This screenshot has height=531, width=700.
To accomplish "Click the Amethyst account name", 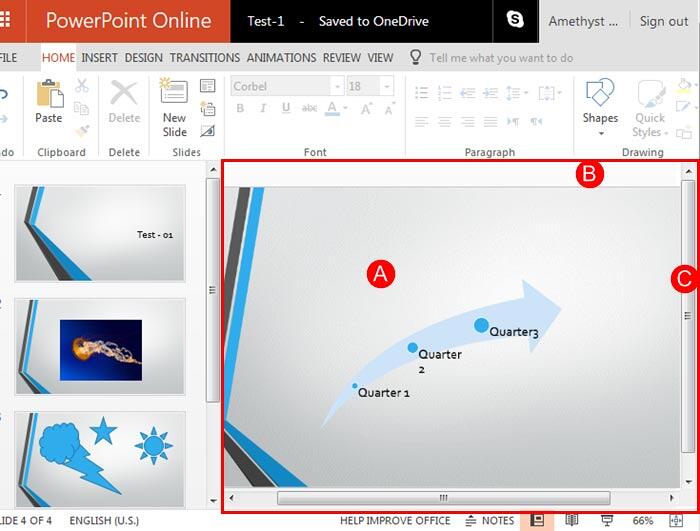I will point(583,21).
